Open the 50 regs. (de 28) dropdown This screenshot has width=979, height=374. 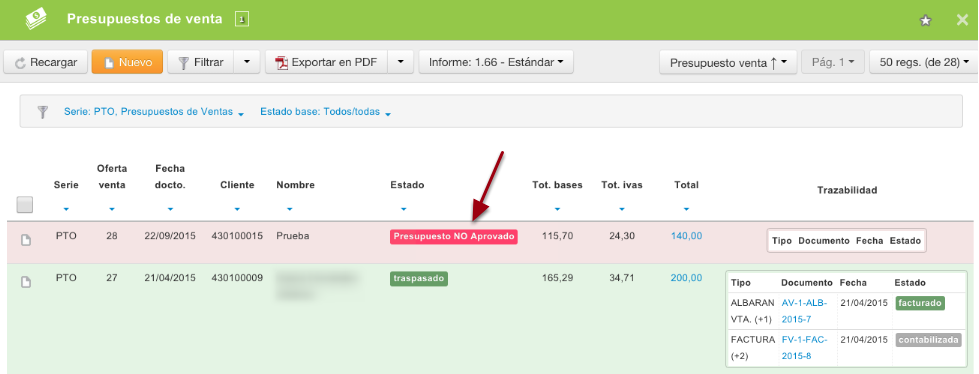pos(923,62)
